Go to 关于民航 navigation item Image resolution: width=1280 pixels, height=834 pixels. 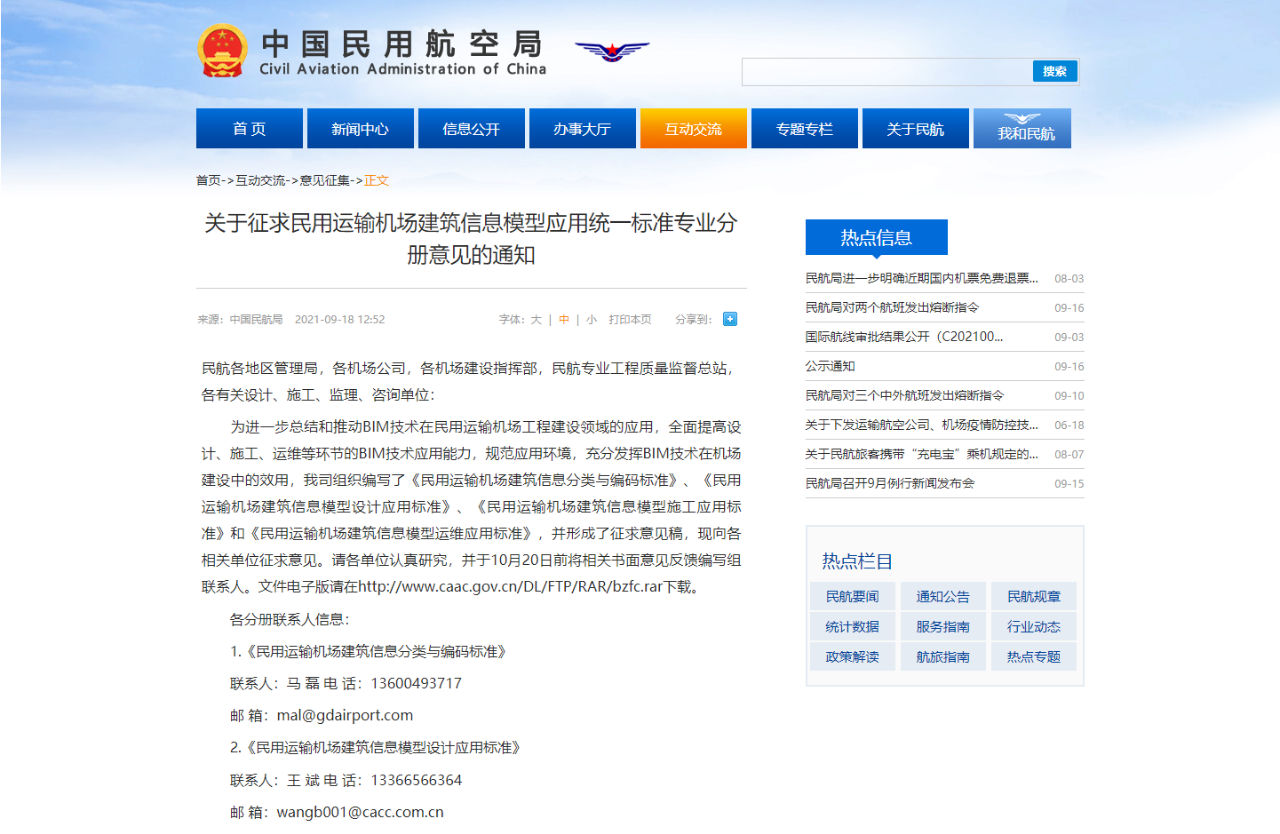915,129
